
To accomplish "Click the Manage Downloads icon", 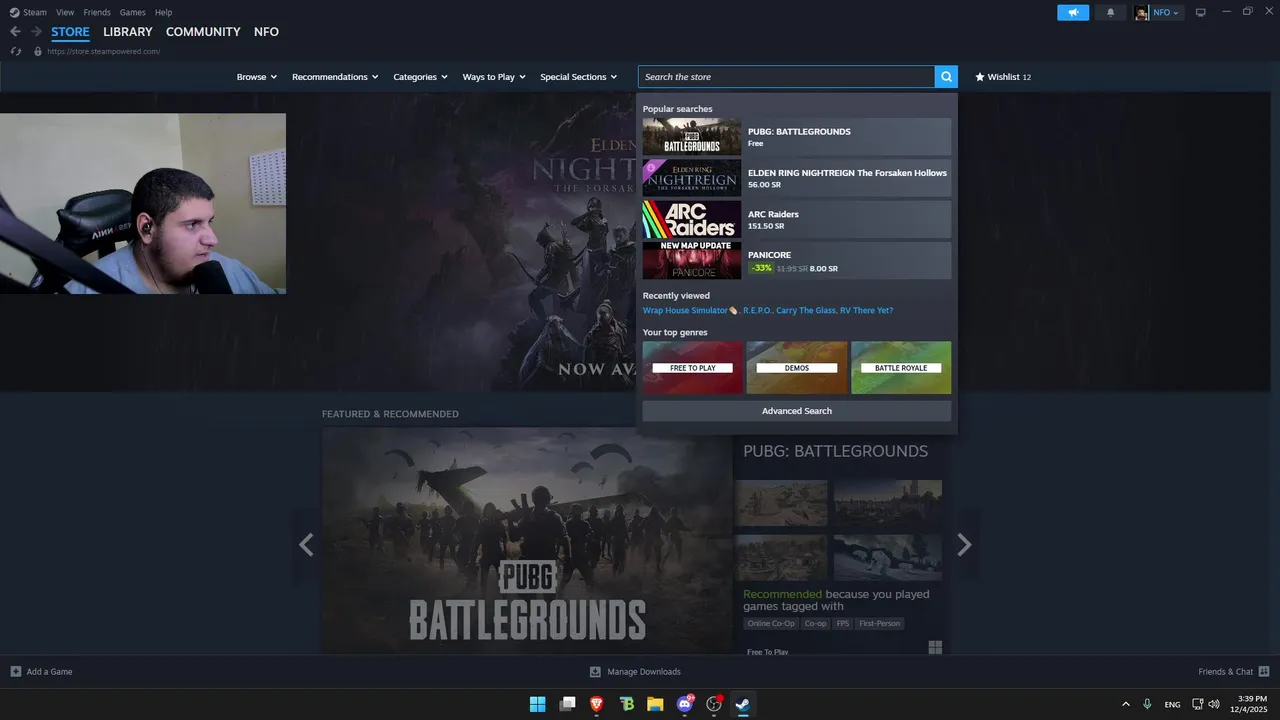I will 595,671.
